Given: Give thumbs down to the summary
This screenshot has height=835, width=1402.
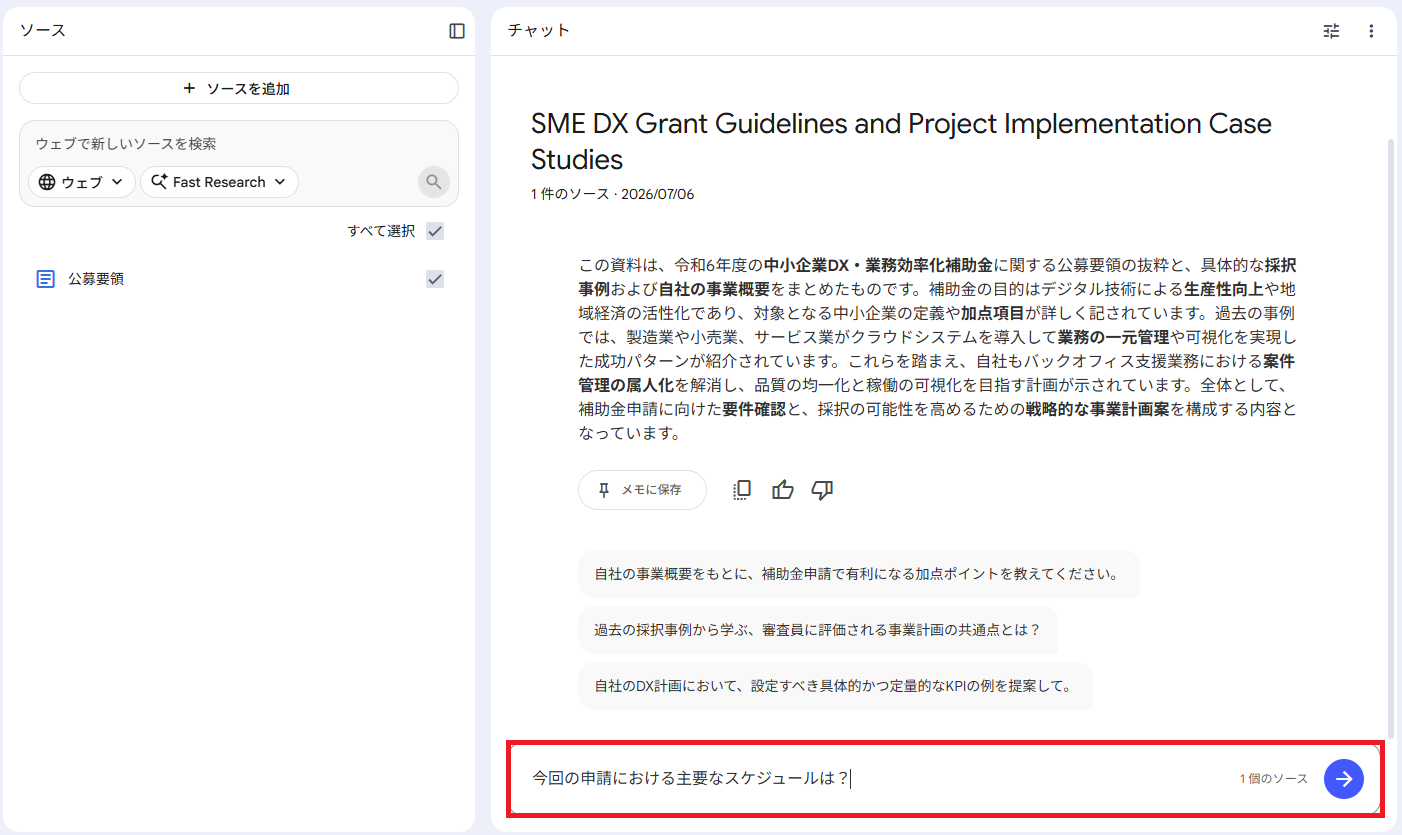Looking at the screenshot, I should tap(823, 490).
